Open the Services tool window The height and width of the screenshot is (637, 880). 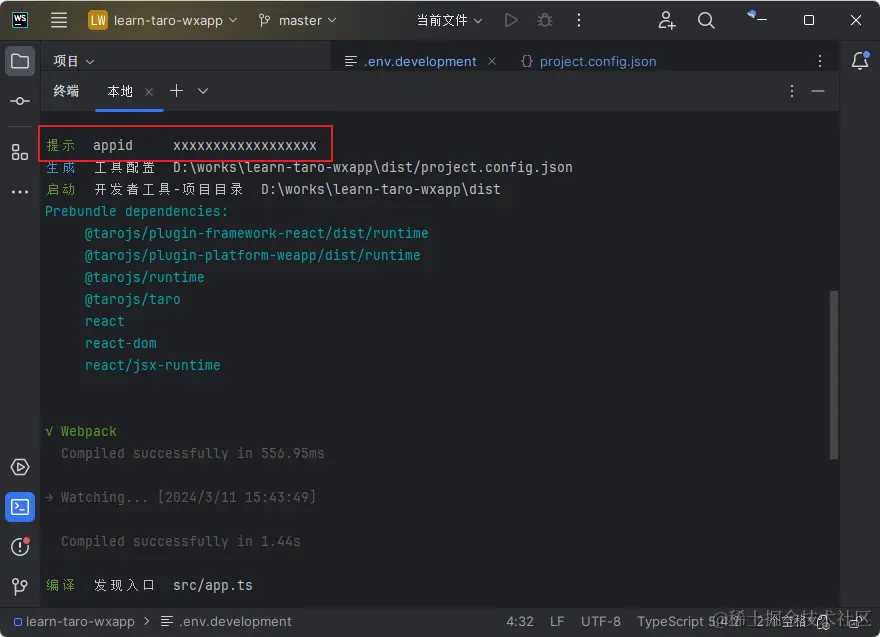(20, 467)
